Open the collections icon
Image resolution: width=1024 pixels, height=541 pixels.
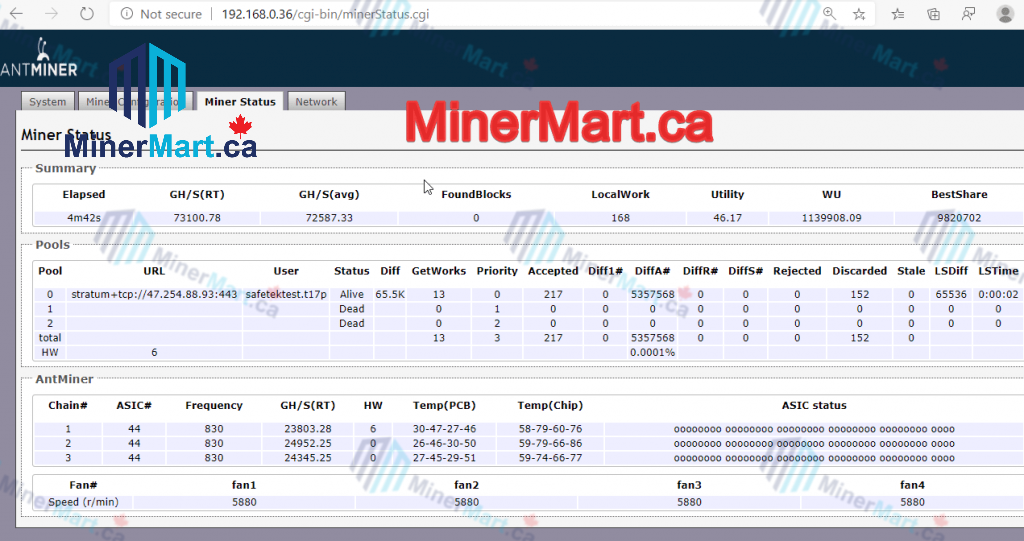934,14
